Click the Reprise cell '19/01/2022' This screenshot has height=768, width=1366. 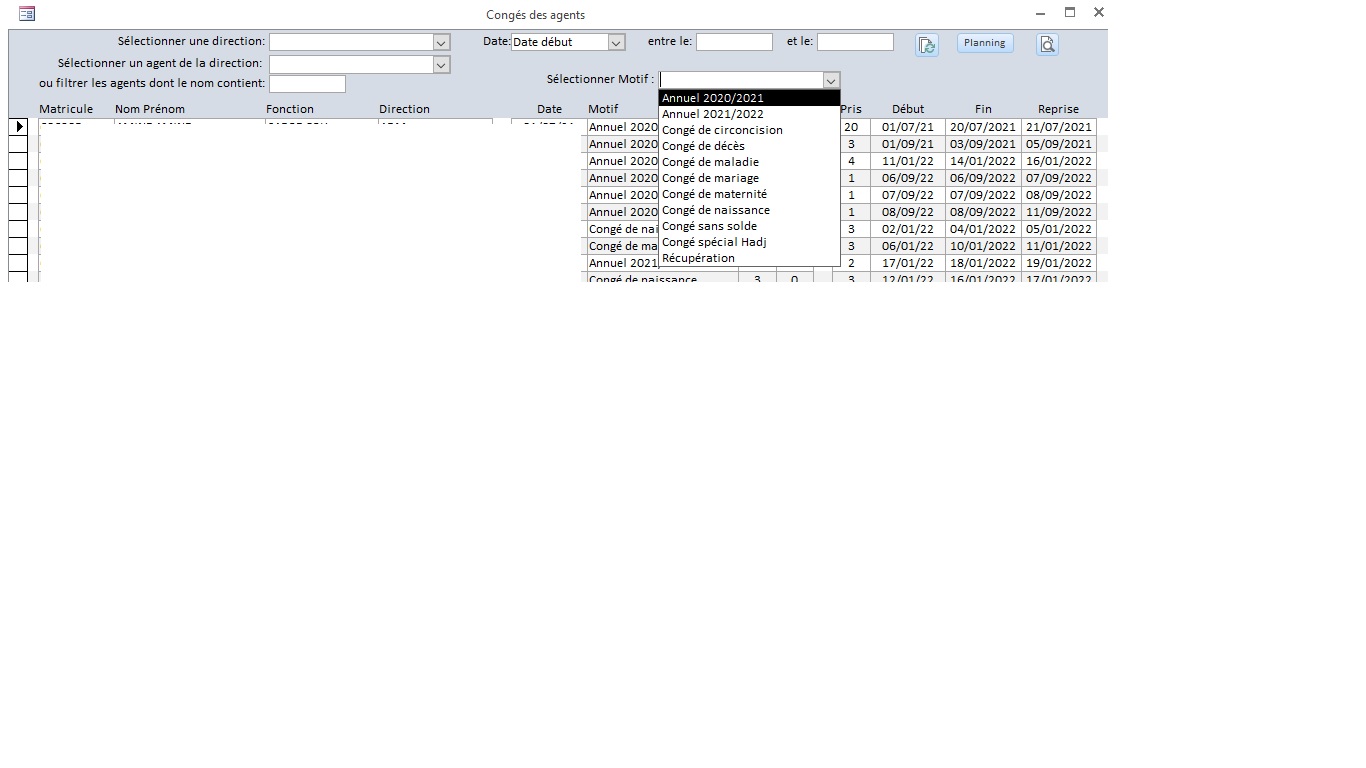1059,263
